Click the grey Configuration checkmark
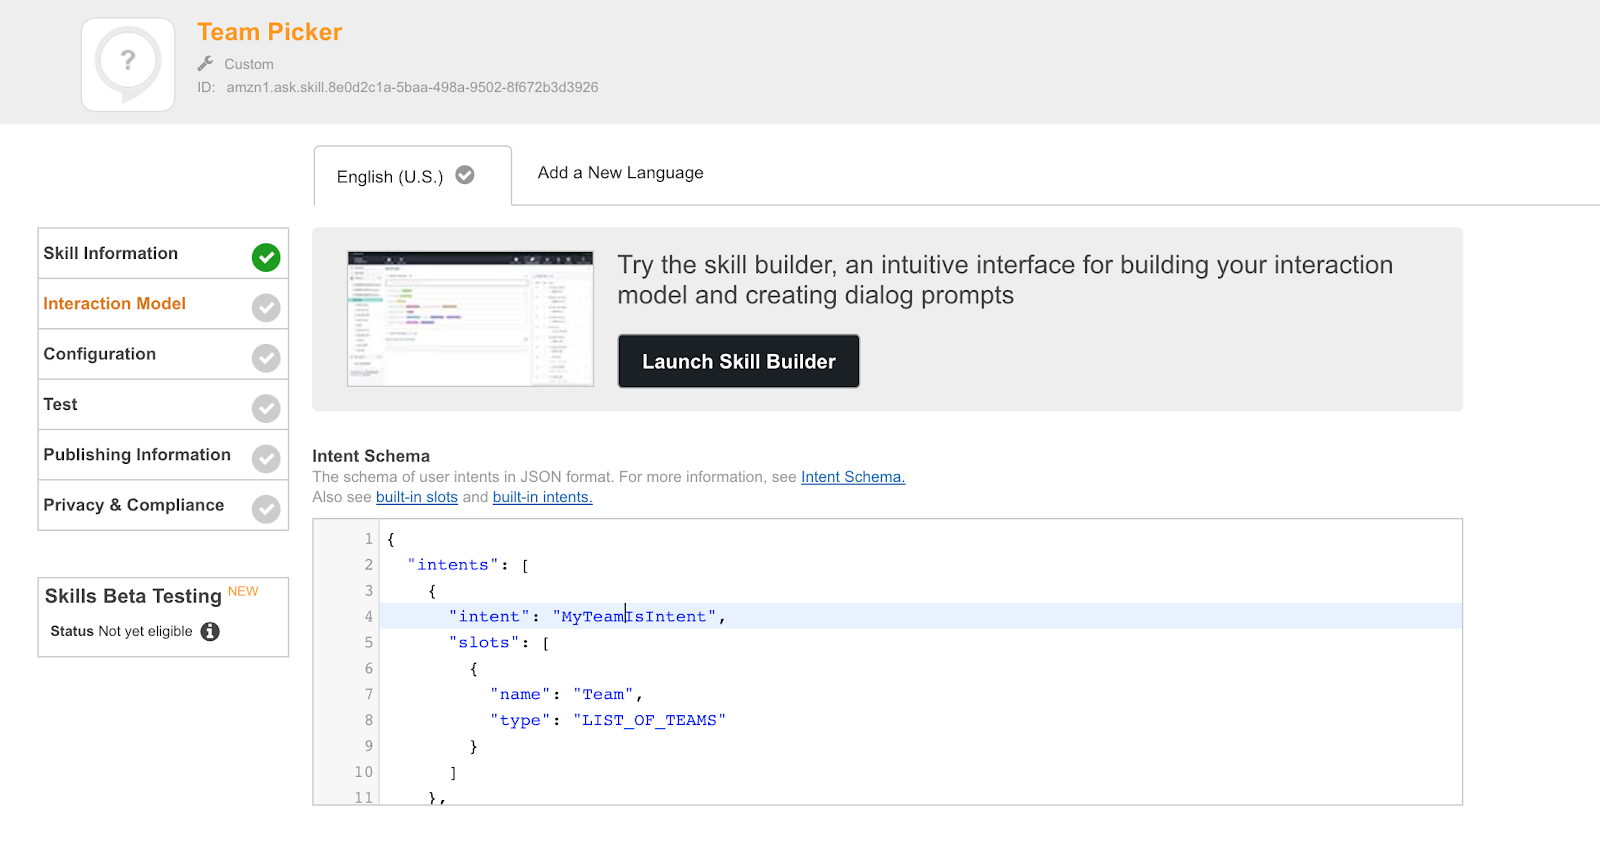 coord(266,357)
